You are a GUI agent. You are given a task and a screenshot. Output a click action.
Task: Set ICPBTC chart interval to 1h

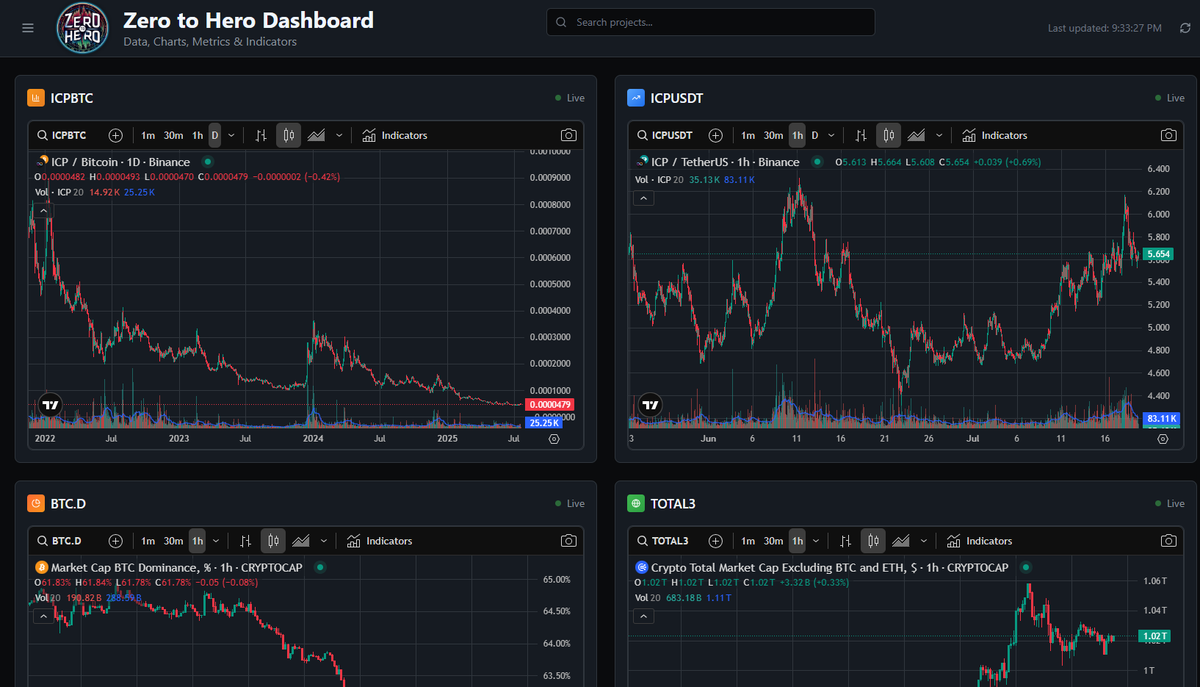tap(198, 135)
